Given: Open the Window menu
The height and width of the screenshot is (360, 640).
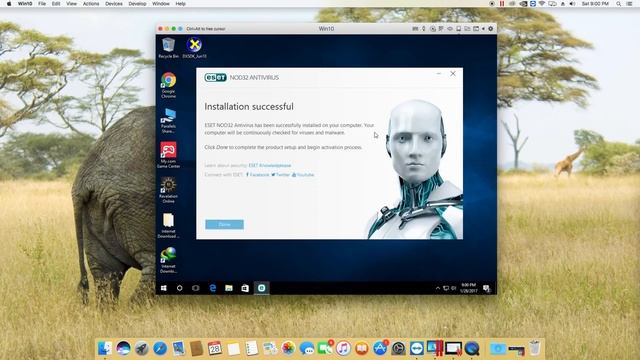Looking at the screenshot, I should tap(161, 4).
